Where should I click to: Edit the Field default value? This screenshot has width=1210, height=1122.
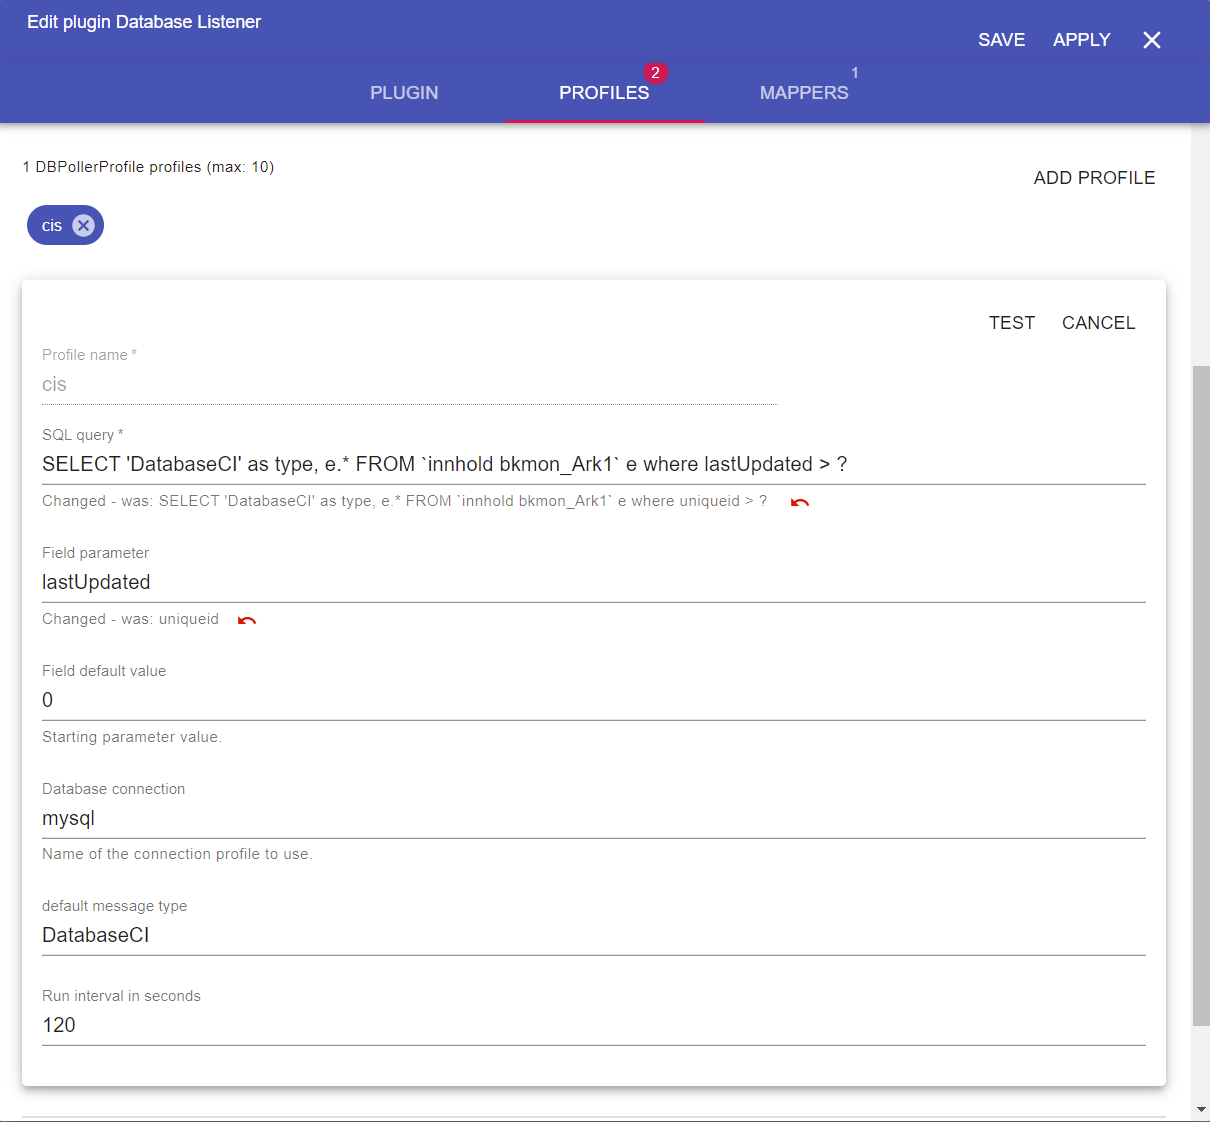(x=592, y=701)
